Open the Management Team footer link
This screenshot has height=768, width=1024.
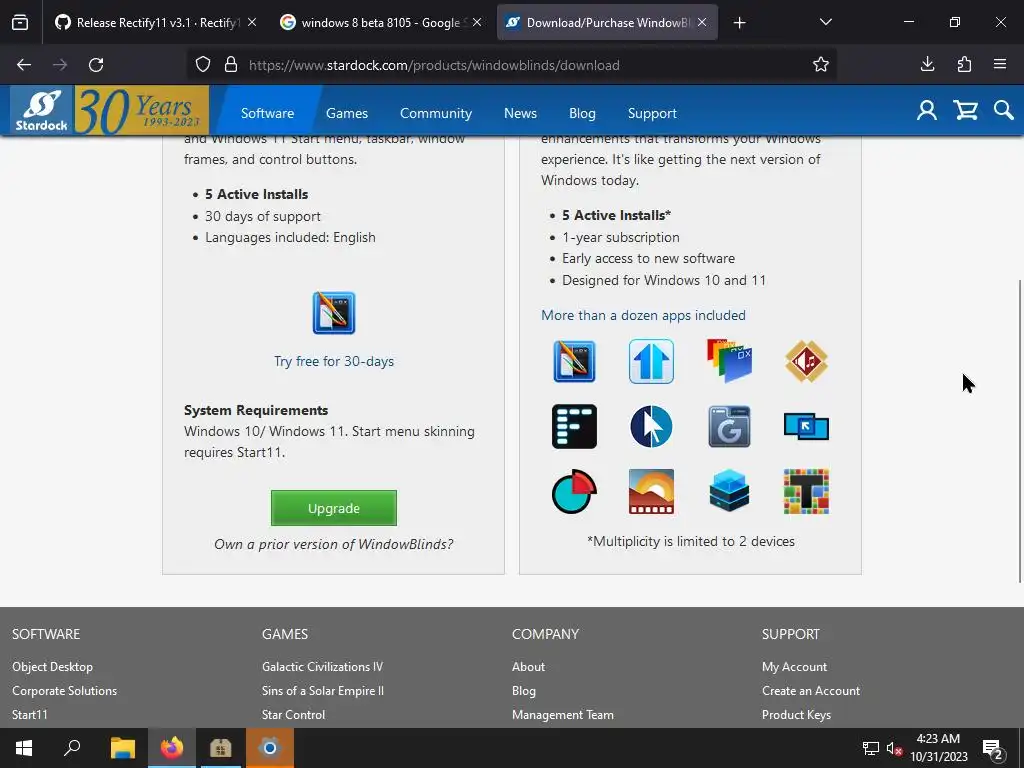(x=562, y=714)
